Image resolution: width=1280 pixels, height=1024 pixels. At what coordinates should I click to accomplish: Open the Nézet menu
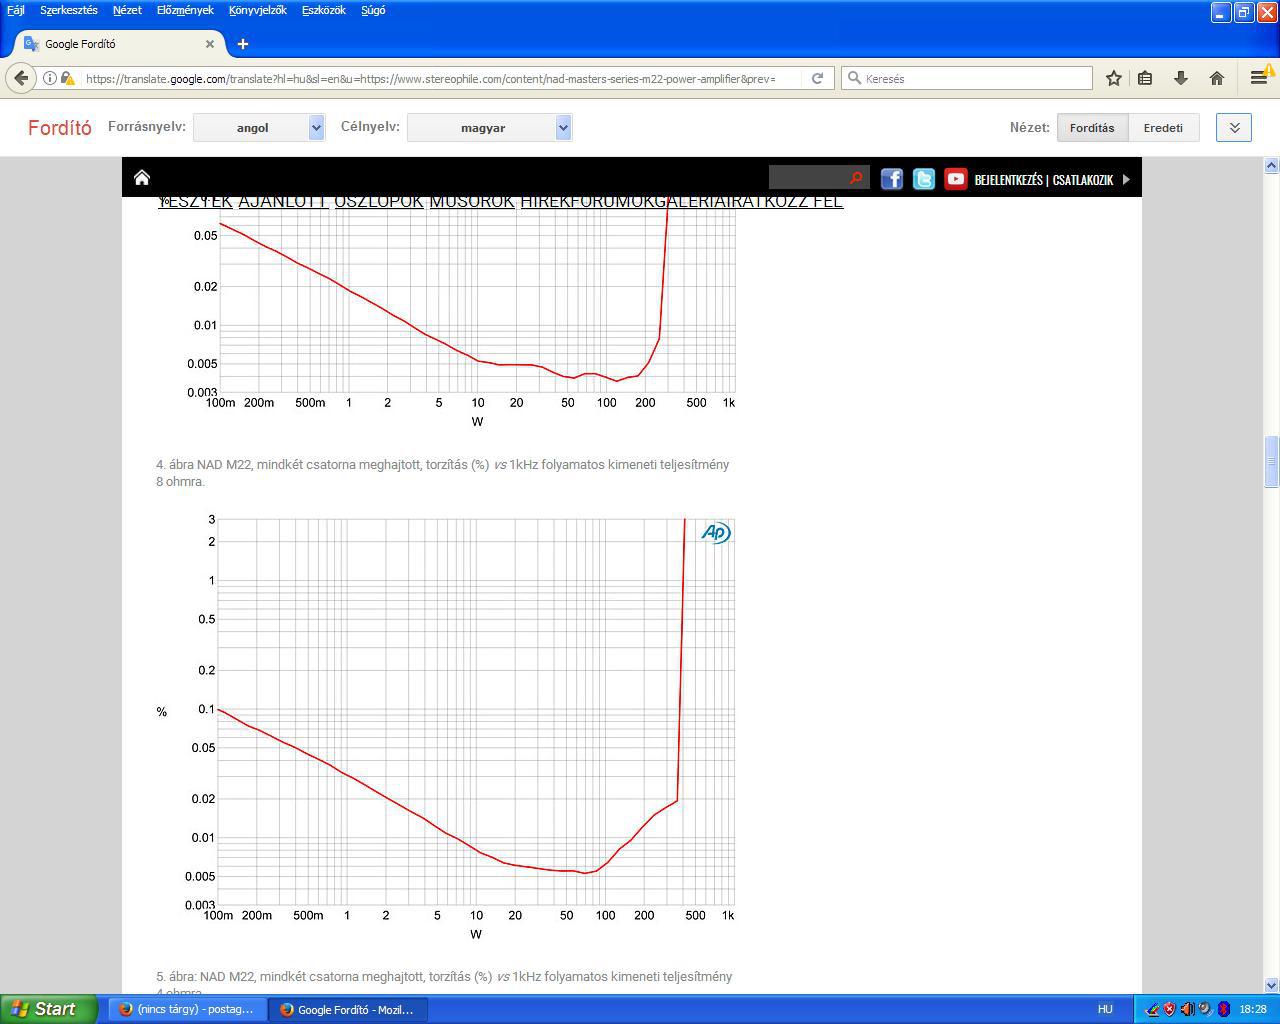click(127, 10)
